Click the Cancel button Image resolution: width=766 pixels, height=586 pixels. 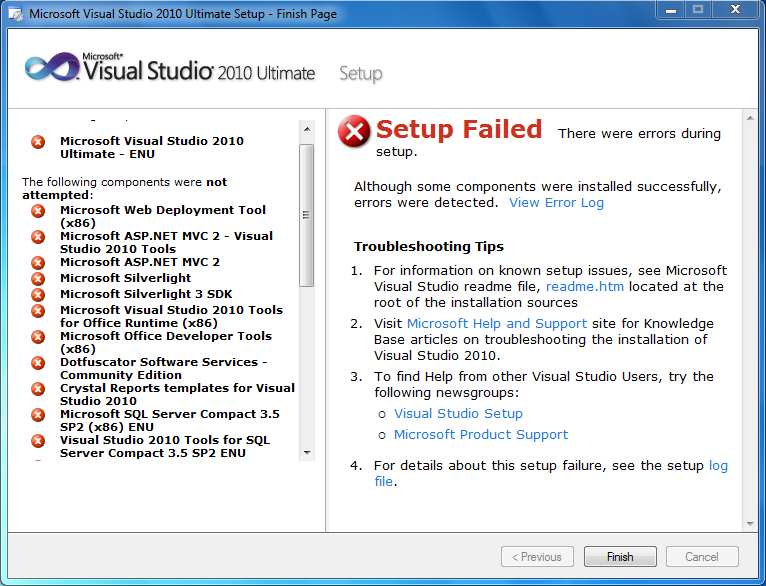coord(702,557)
